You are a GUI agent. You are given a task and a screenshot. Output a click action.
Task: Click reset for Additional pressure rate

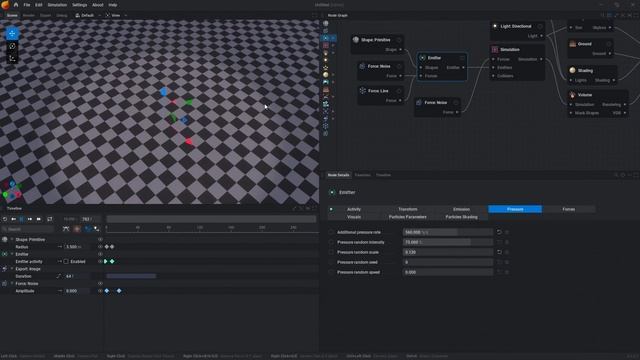(x=499, y=232)
